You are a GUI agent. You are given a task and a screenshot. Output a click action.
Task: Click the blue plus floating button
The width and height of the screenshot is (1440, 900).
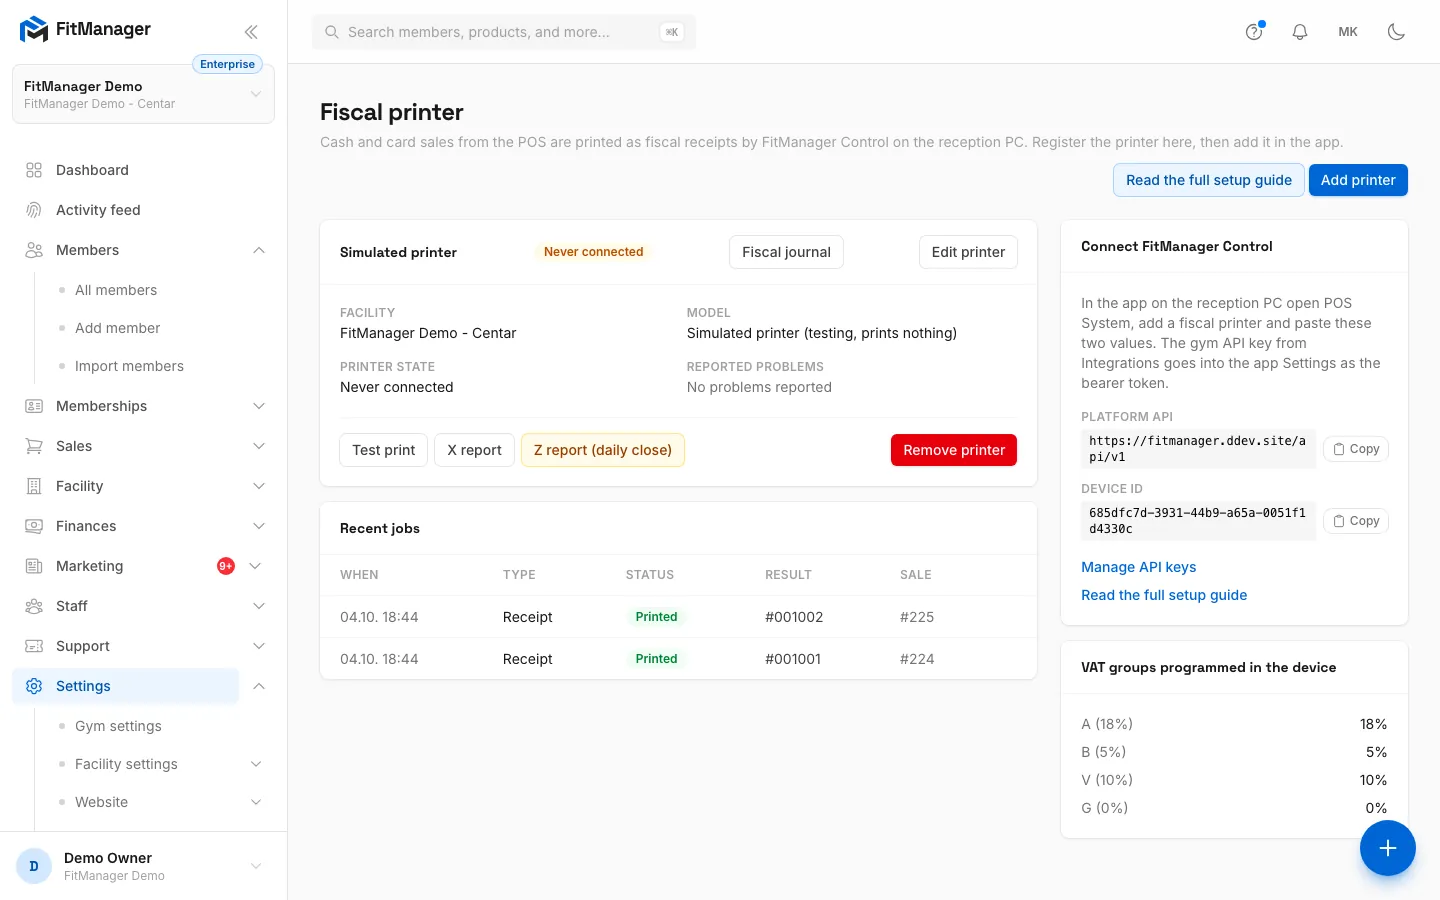1388,848
